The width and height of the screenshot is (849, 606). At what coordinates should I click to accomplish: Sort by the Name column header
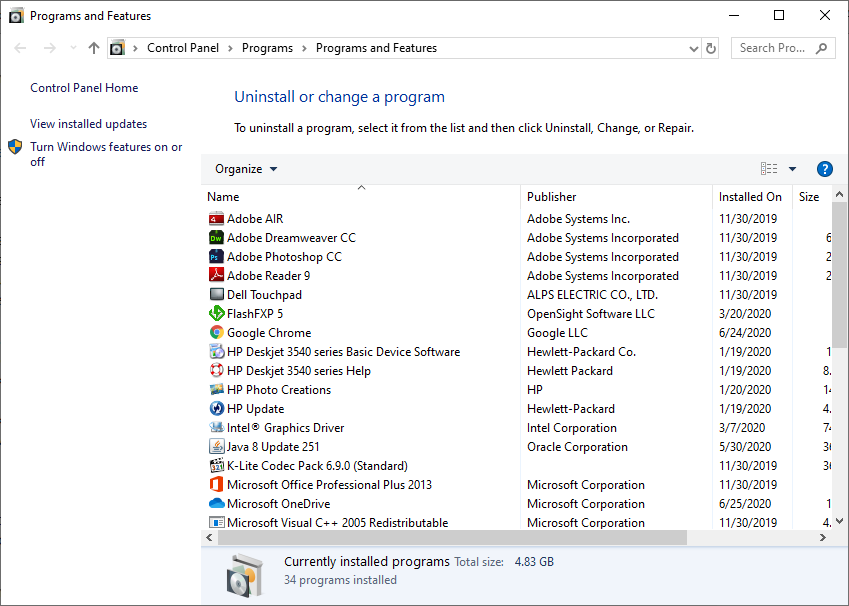(x=361, y=197)
